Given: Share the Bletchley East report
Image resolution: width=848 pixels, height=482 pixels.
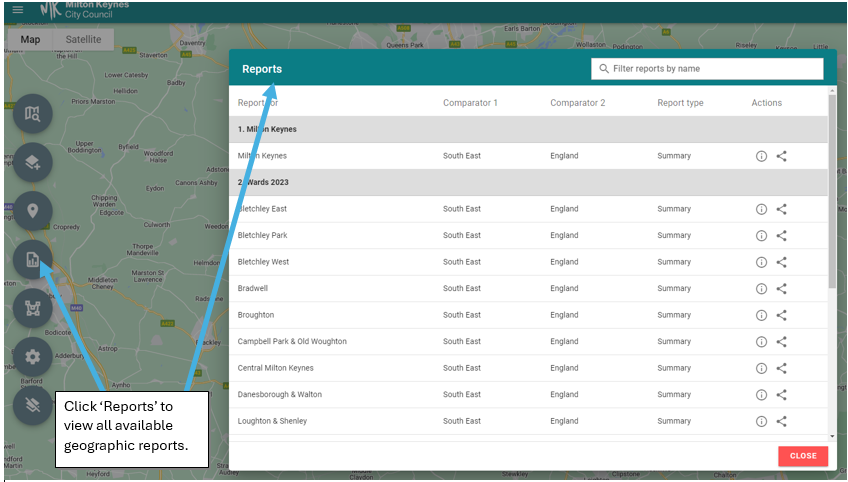Looking at the screenshot, I should tap(782, 209).
